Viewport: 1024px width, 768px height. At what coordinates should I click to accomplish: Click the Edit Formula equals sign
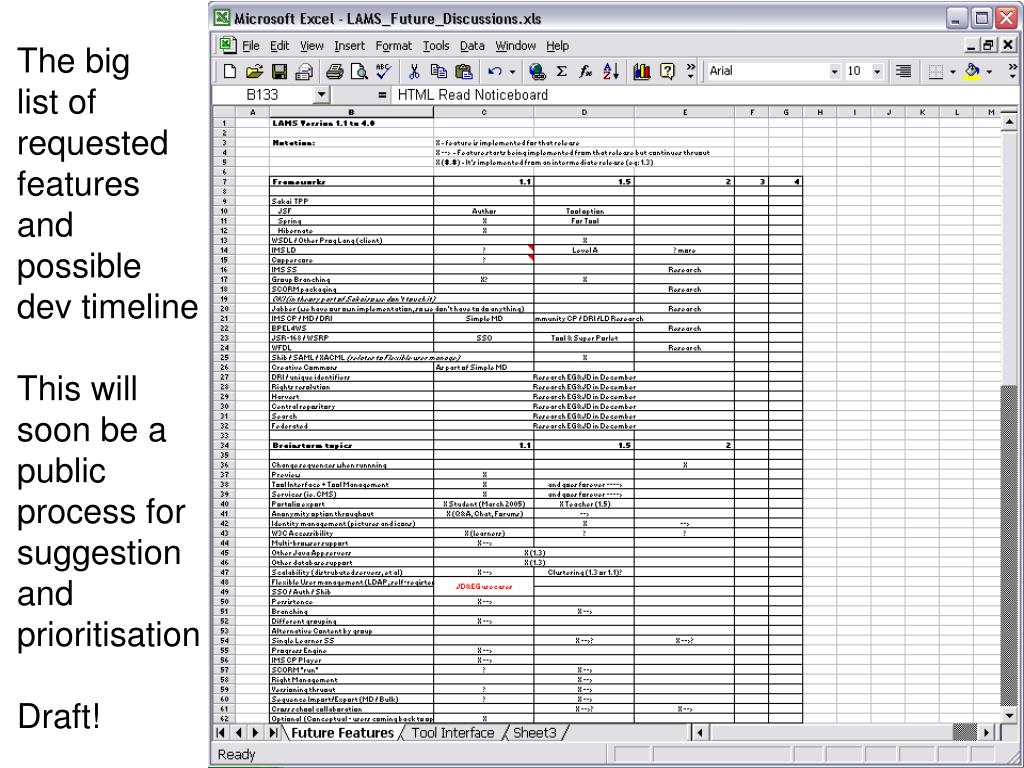[382, 95]
